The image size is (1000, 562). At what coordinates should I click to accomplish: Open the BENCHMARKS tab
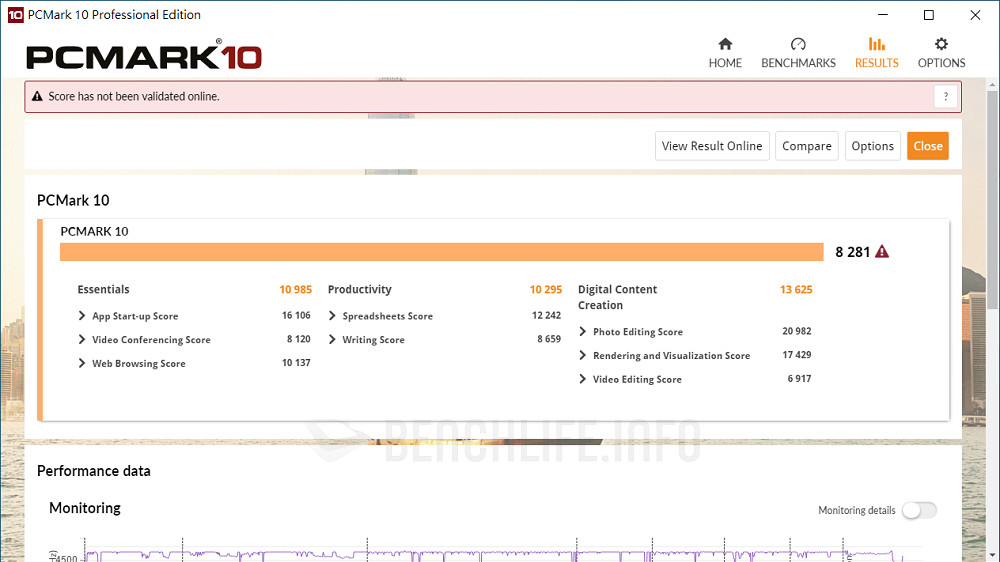[798, 53]
